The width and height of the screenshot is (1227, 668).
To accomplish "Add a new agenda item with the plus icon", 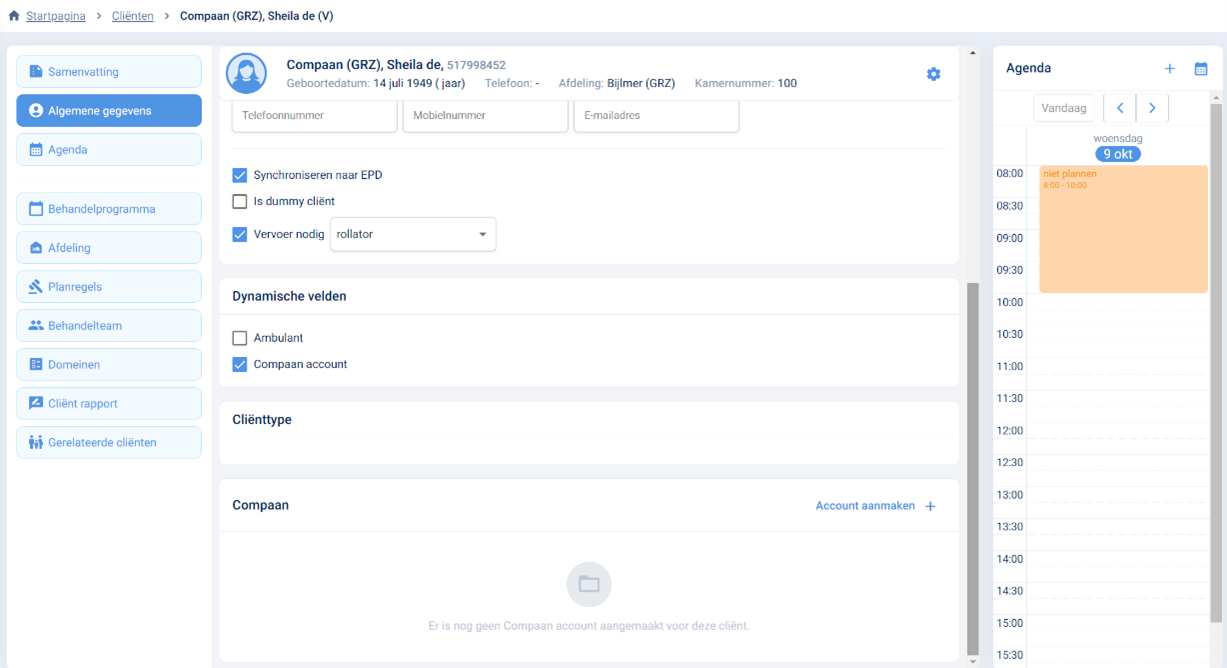I will coord(1169,69).
